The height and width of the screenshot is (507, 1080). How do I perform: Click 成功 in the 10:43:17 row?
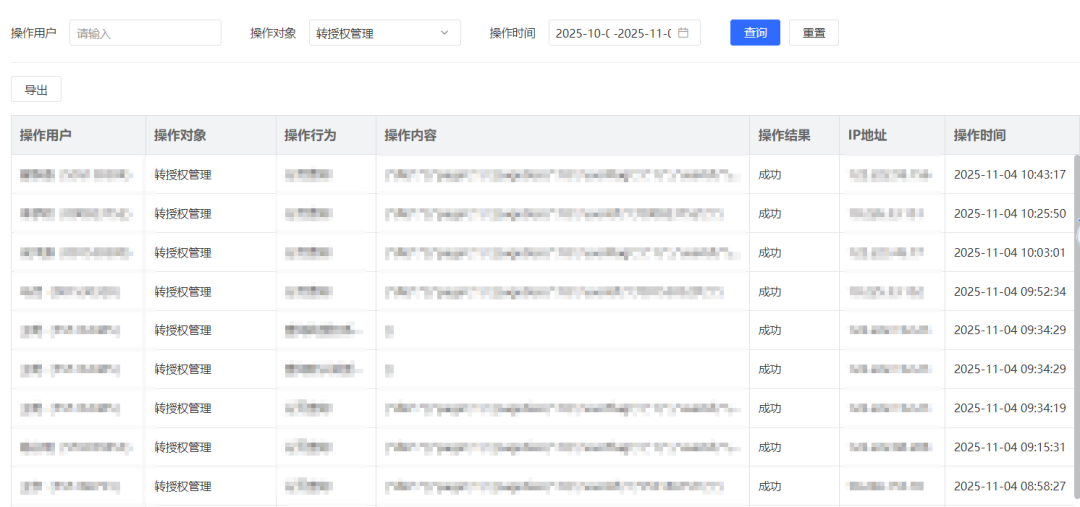(770, 175)
